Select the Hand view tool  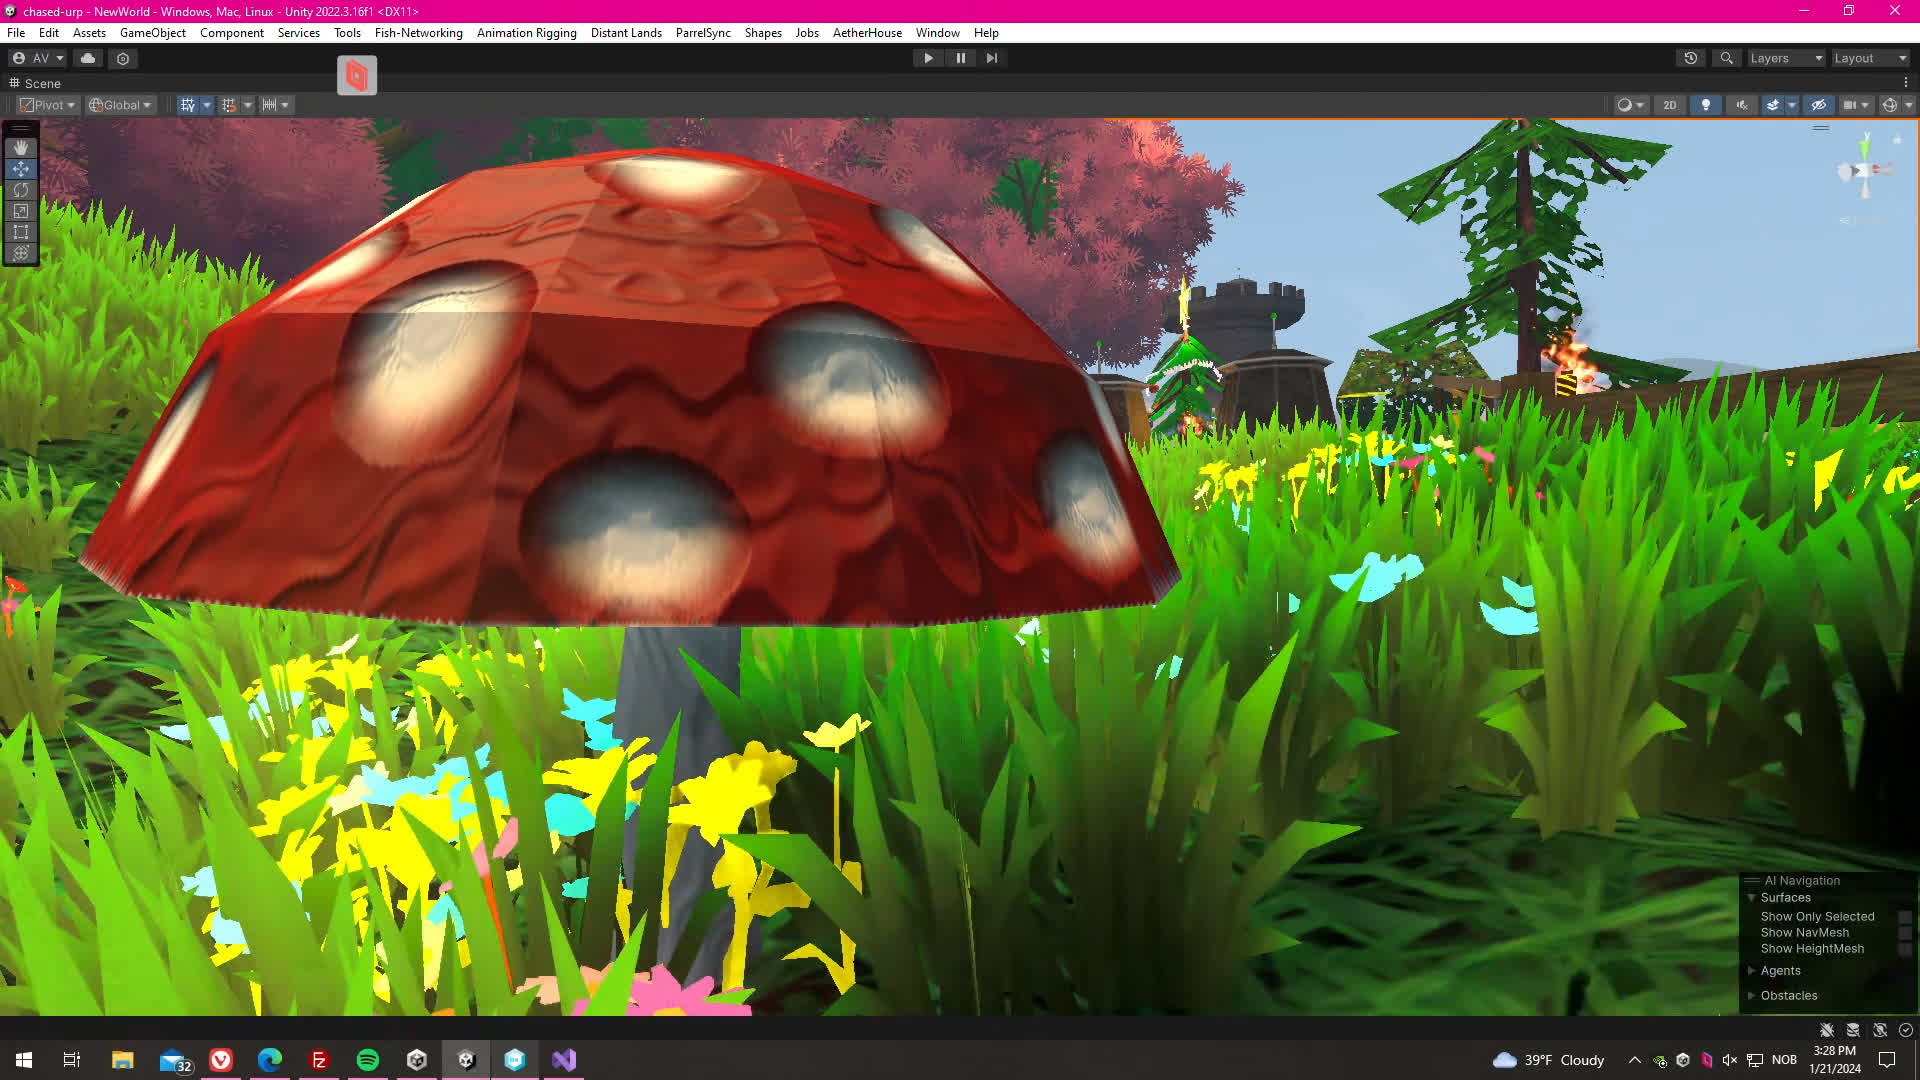click(x=21, y=148)
